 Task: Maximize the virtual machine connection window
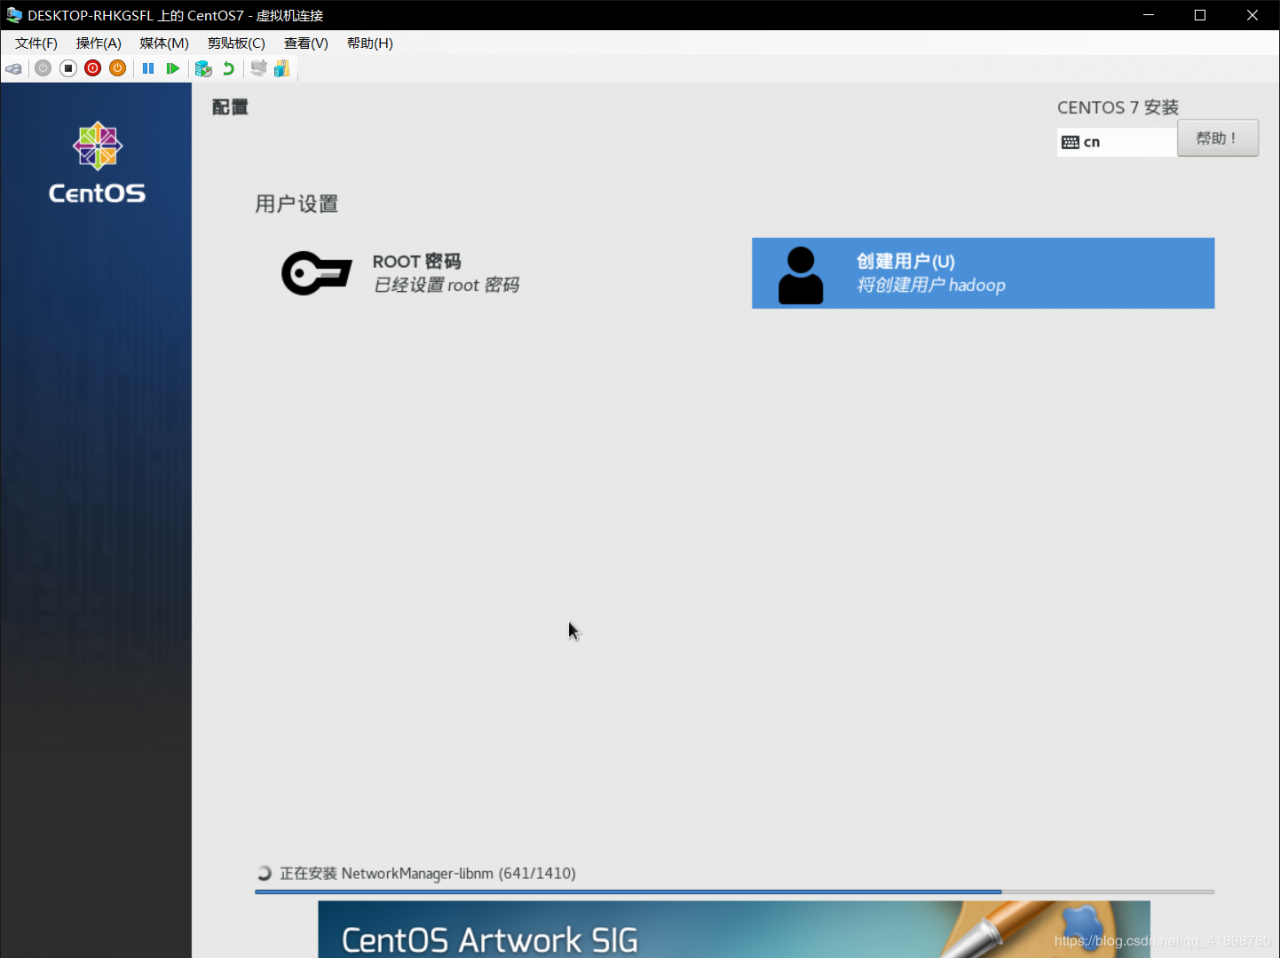[x=1200, y=15]
